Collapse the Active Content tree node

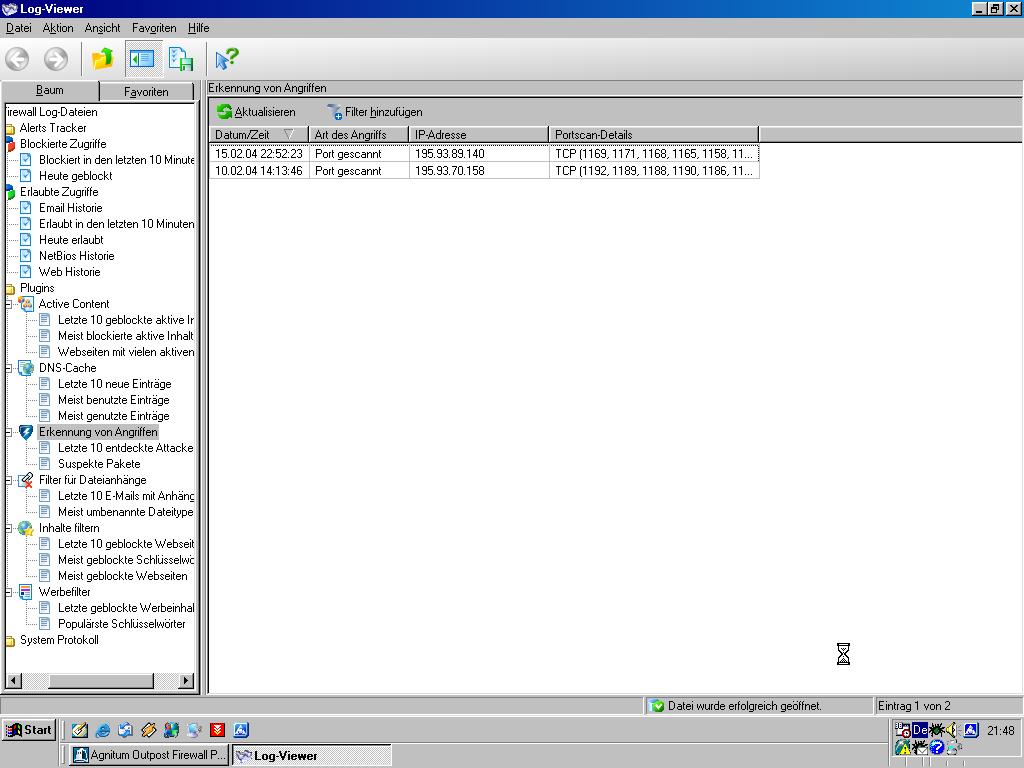[x=8, y=304]
